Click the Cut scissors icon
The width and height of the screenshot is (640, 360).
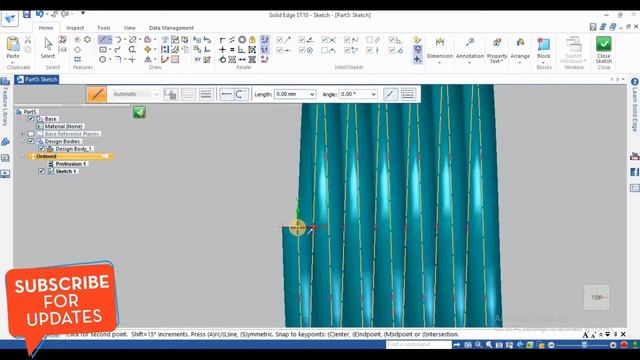(28, 40)
